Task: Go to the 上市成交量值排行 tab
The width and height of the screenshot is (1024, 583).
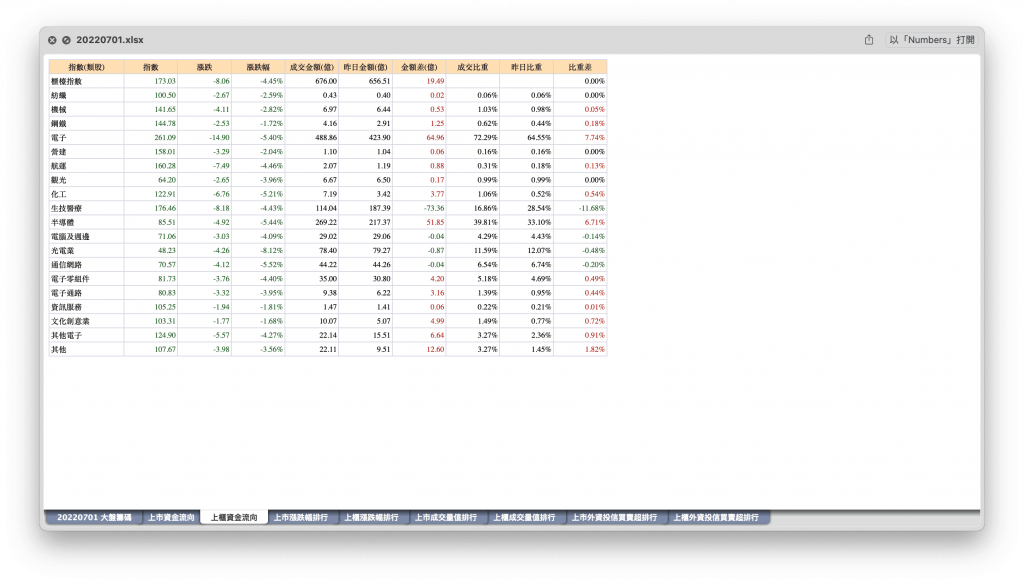Action: coord(446,517)
